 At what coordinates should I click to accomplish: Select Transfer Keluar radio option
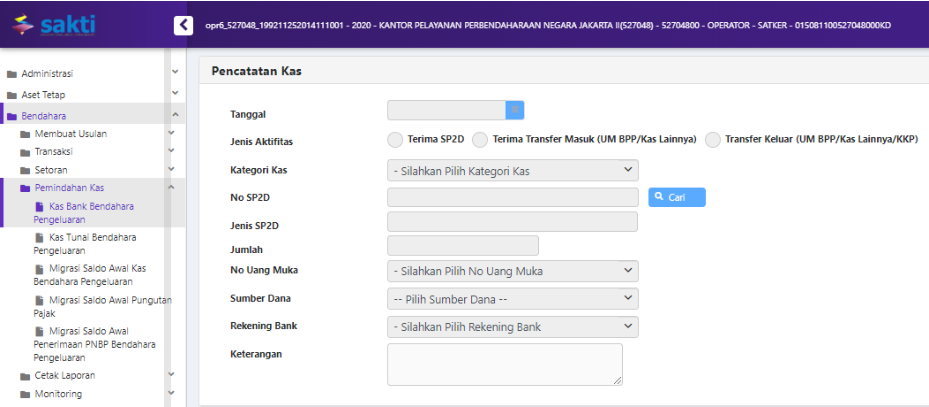(x=713, y=140)
